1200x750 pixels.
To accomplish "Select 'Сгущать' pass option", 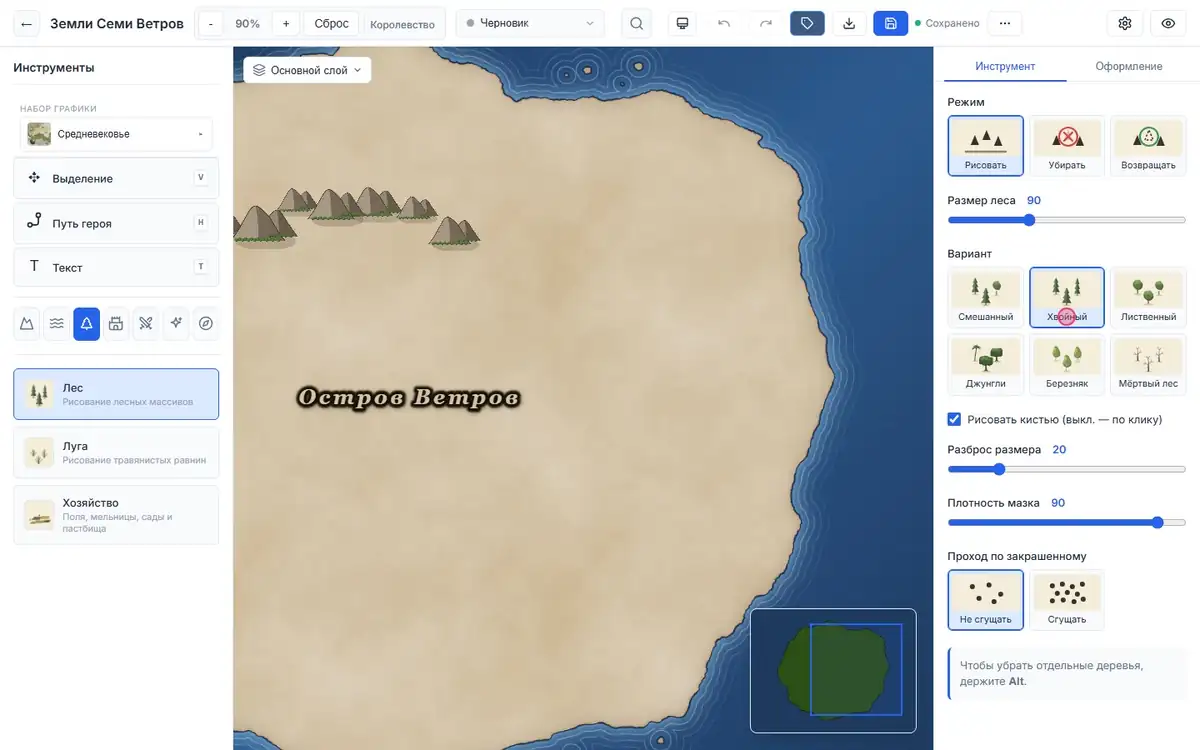I will [1067, 600].
